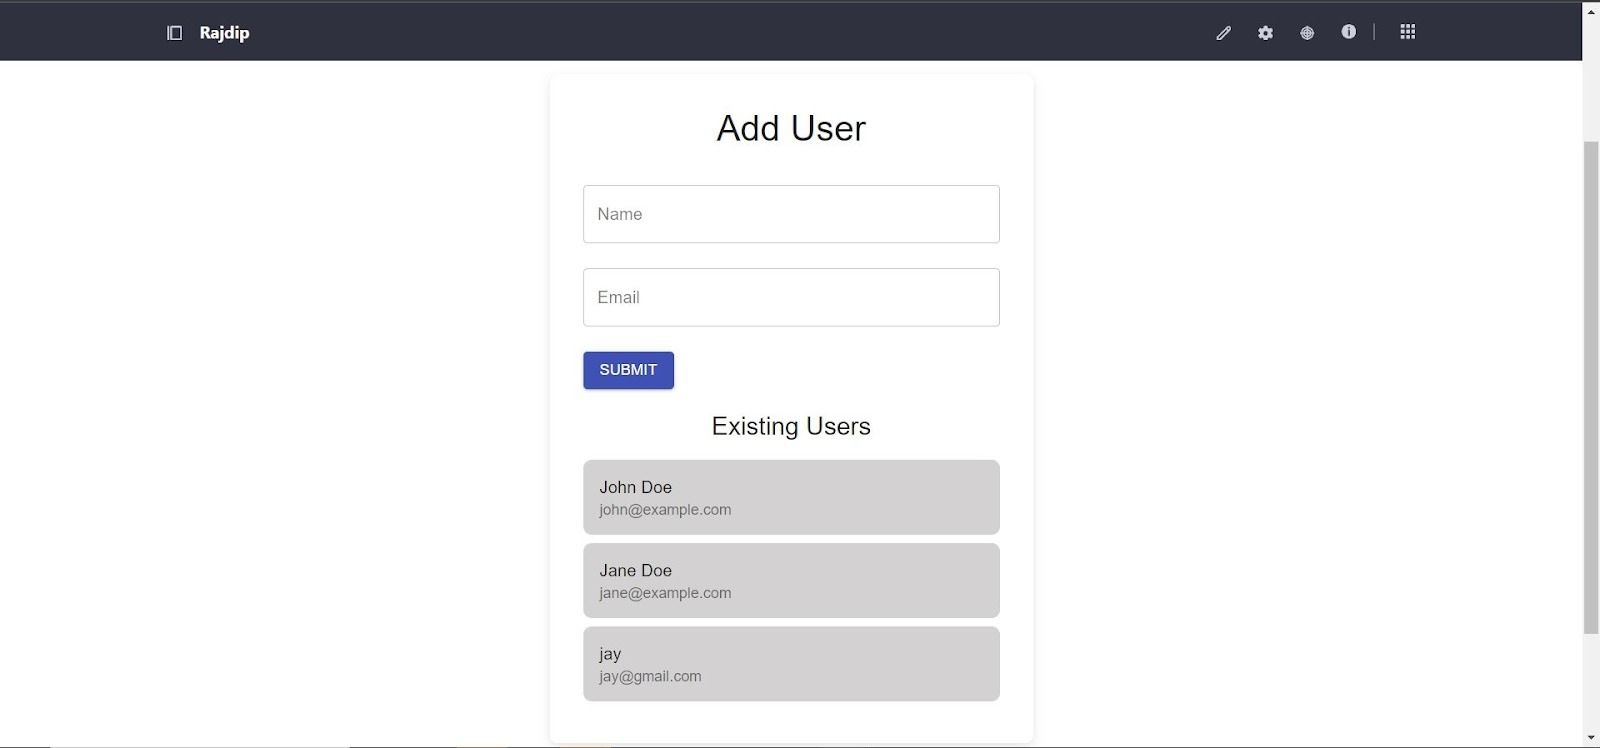This screenshot has height=748, width=1600.
Task: Select the jay user card
Action: tap(791, 663)
